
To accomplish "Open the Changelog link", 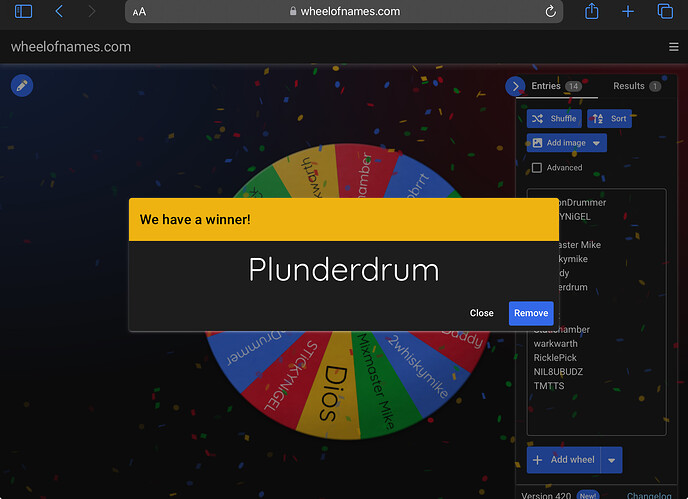I will (x=649, y=495).
